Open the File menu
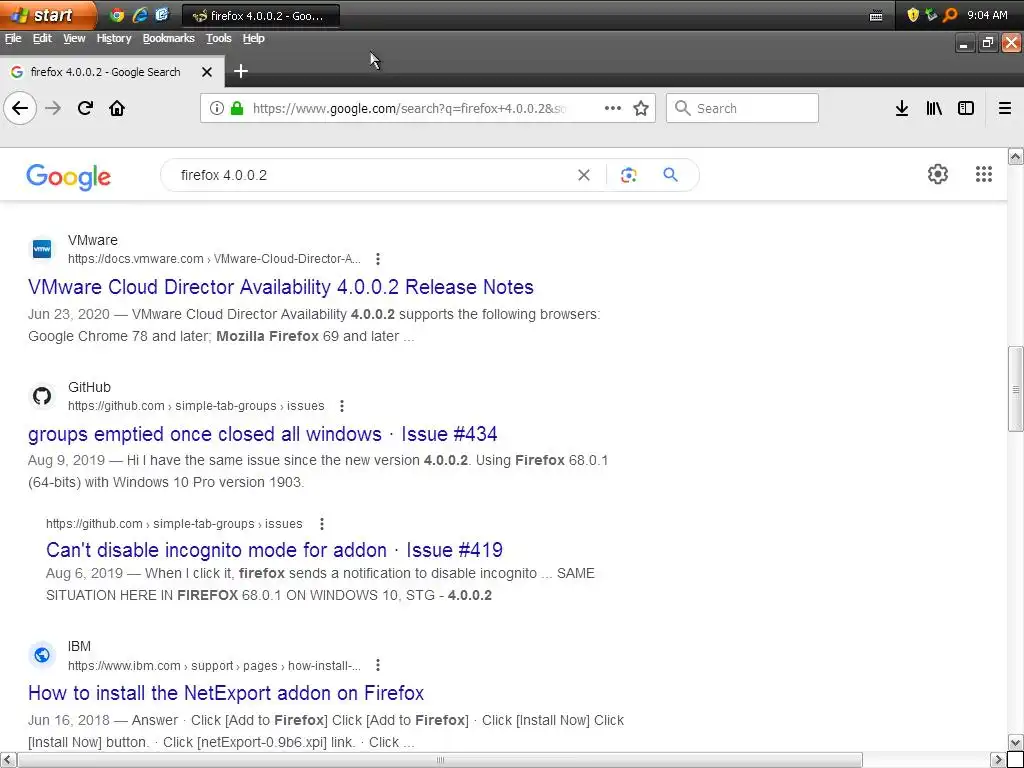The width and height of the screenshot is (1024, 768). [x=13, y=38]
